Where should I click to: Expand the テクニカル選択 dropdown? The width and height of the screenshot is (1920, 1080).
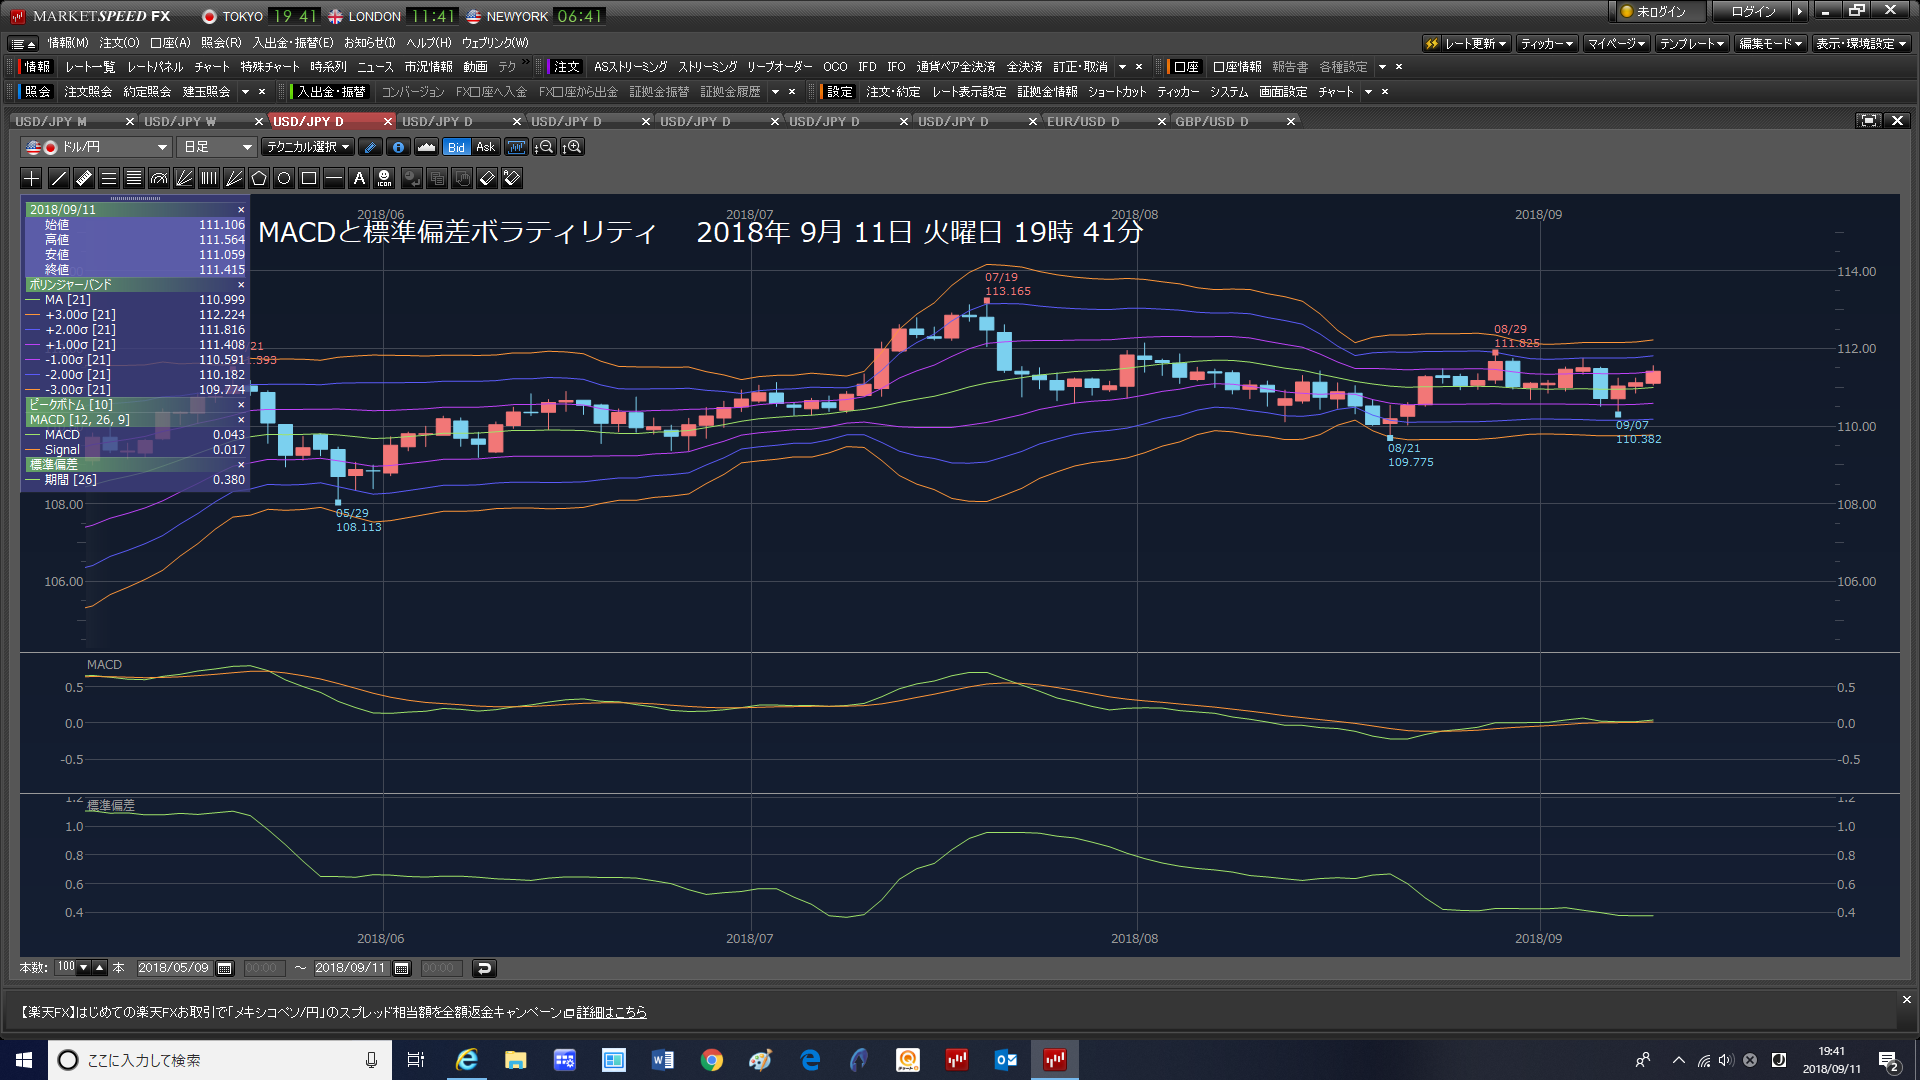(308, 147)
